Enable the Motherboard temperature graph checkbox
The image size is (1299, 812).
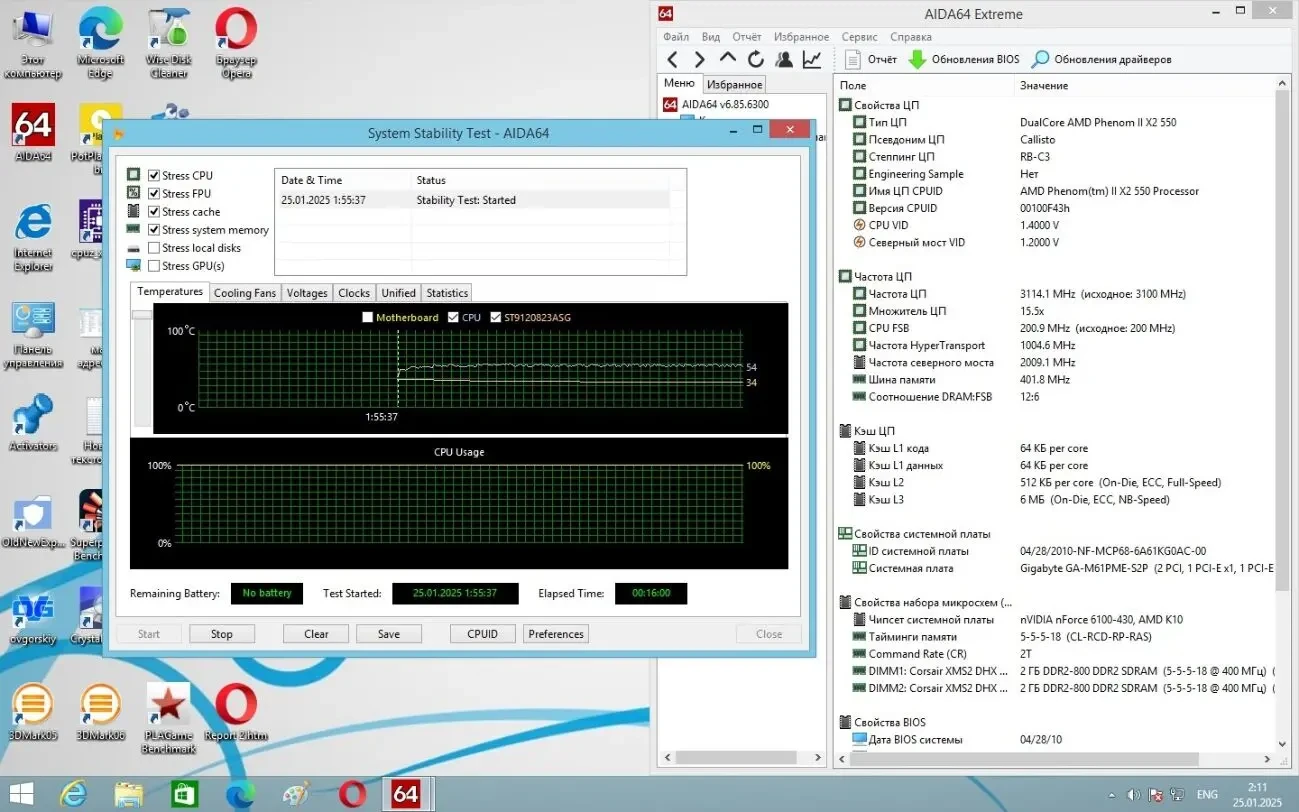tap(368, 316)
